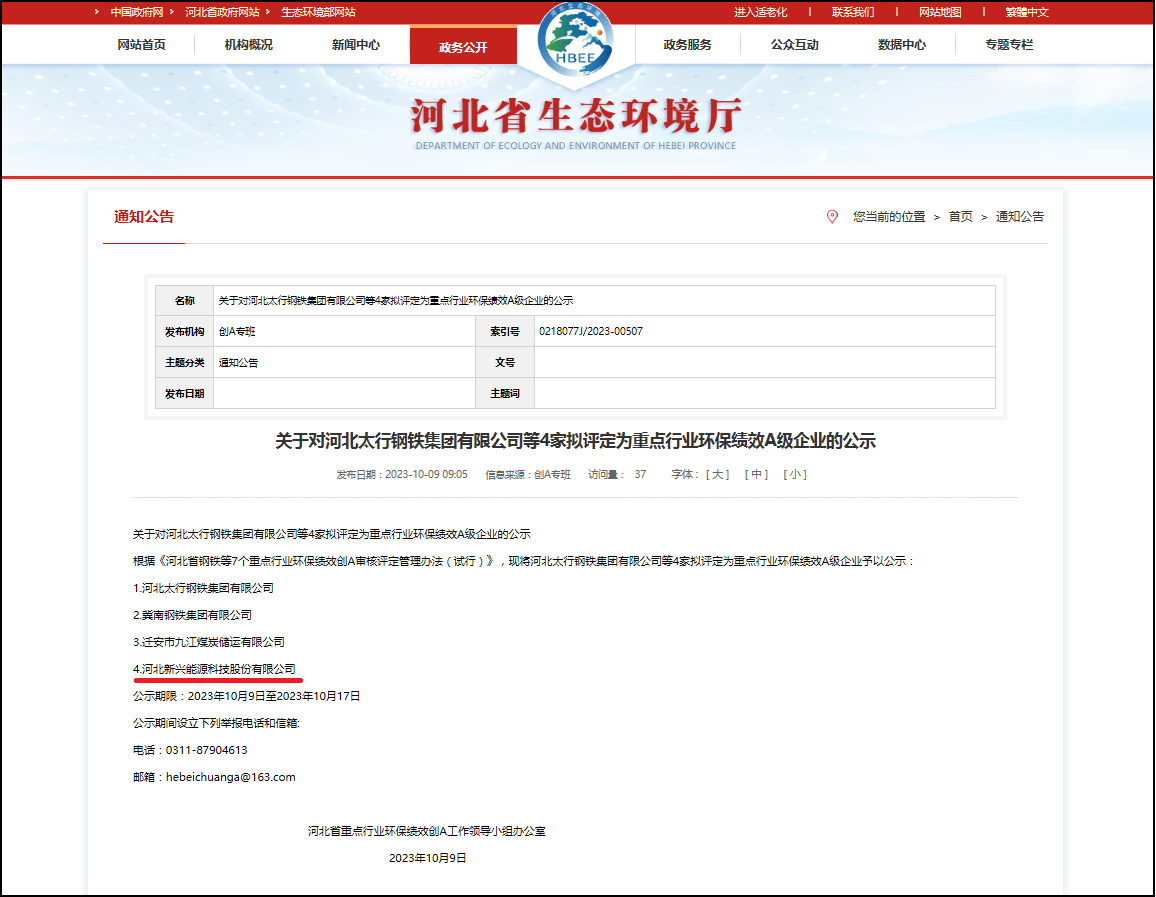This screenshot has height=897, width=1156.
Task: Click 进入适老化 mode link
Action: [760, 12]
